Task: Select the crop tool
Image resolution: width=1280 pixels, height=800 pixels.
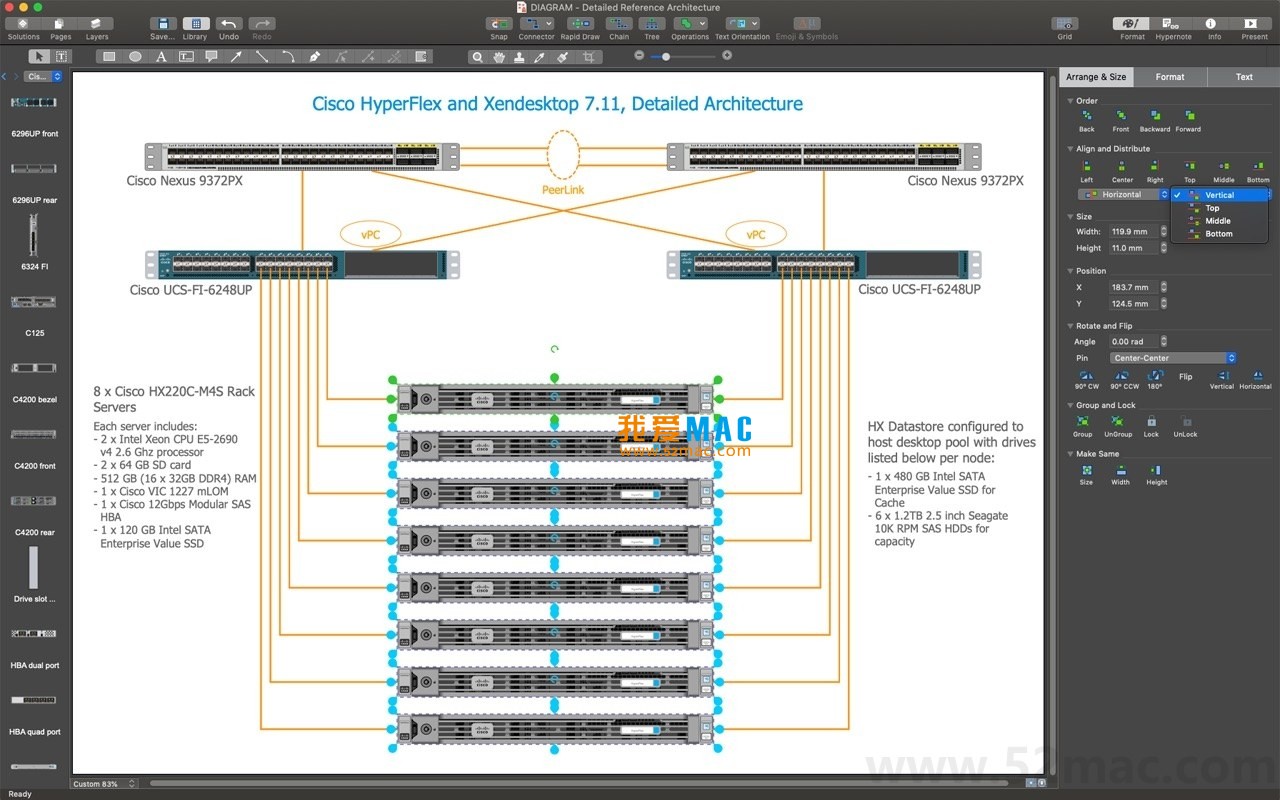Action: click(588, 57)
